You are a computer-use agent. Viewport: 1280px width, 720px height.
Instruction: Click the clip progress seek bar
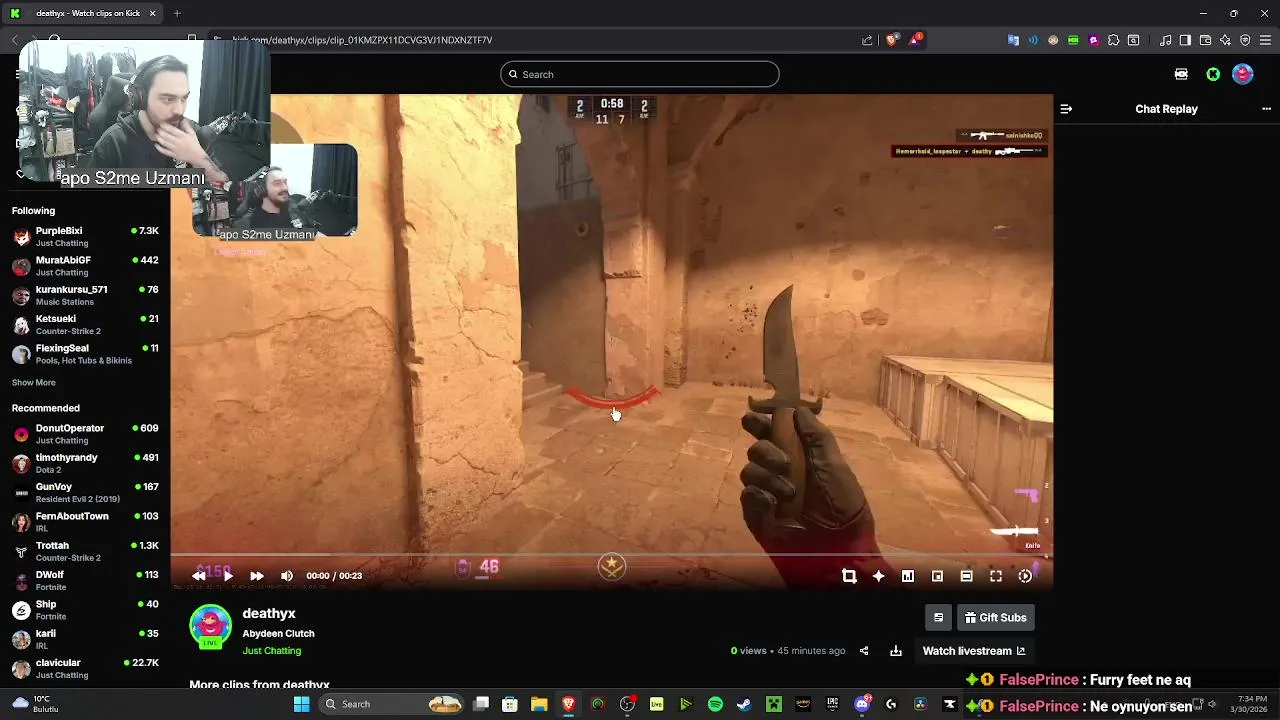pos(611,555)
